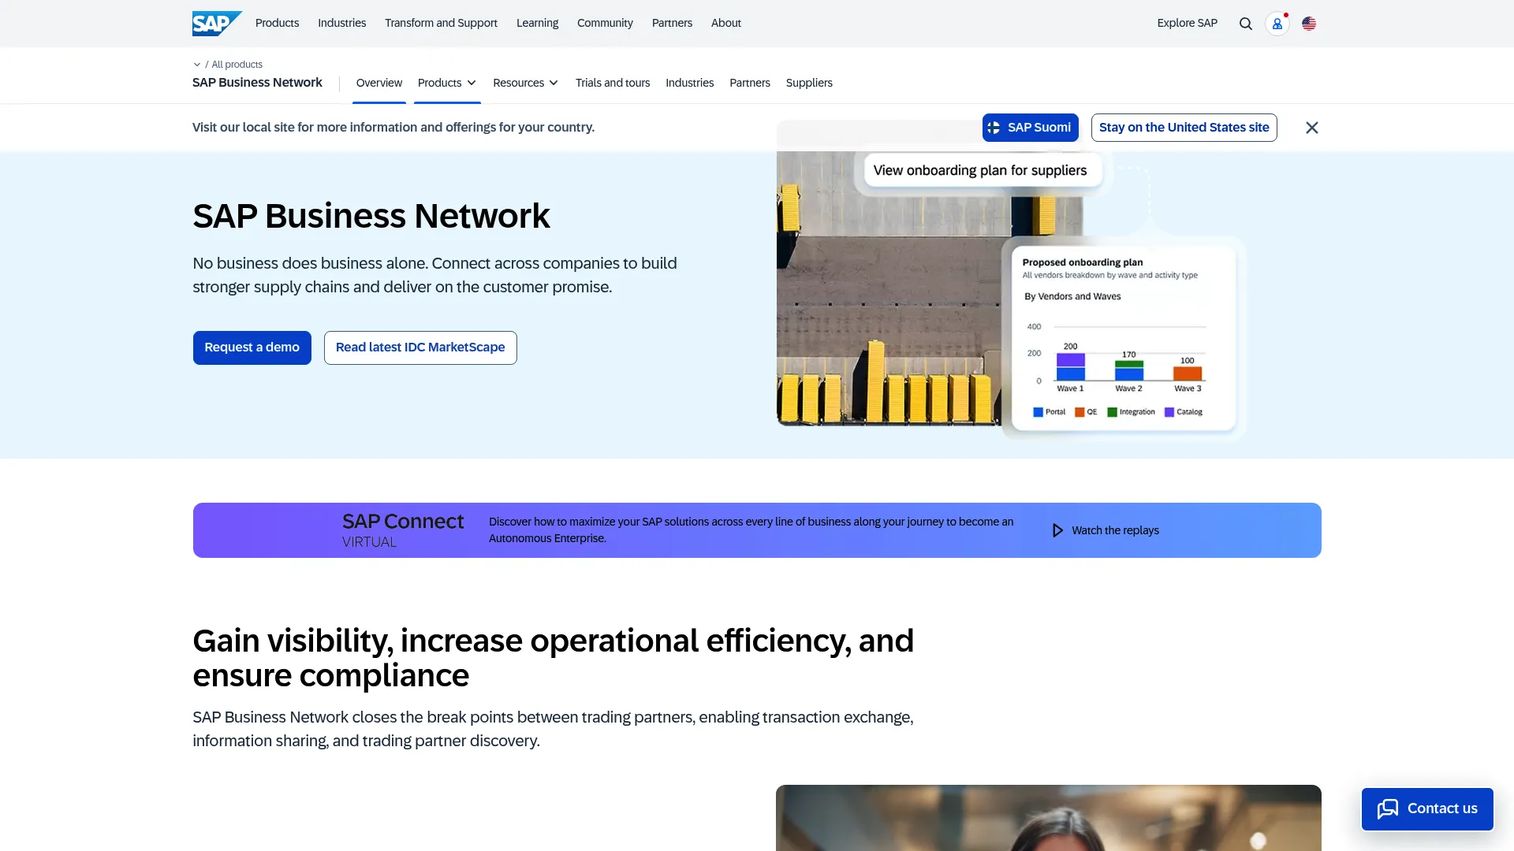This screenshot has height=851, width=1514.
Task: Open Transform and Support menu
Action: click(441, 23)
